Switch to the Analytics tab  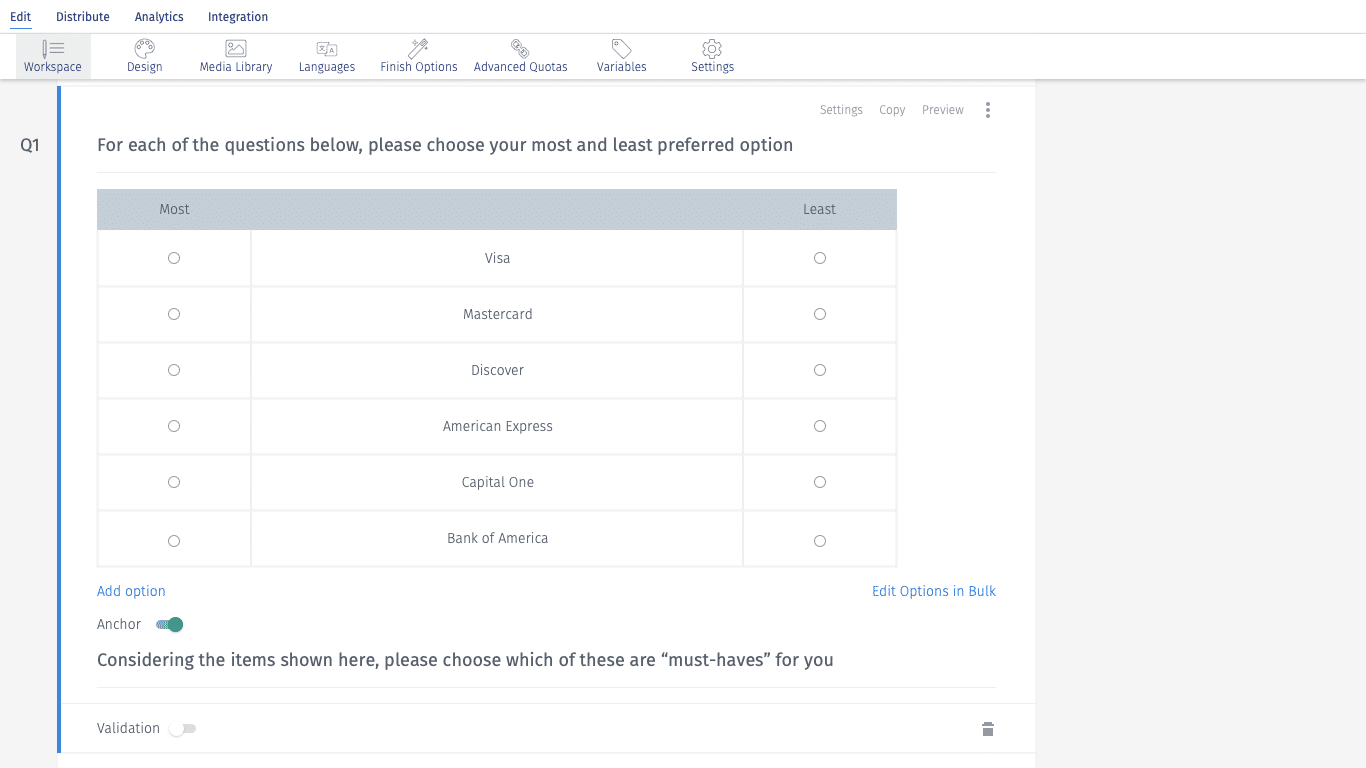coord(159,17)
